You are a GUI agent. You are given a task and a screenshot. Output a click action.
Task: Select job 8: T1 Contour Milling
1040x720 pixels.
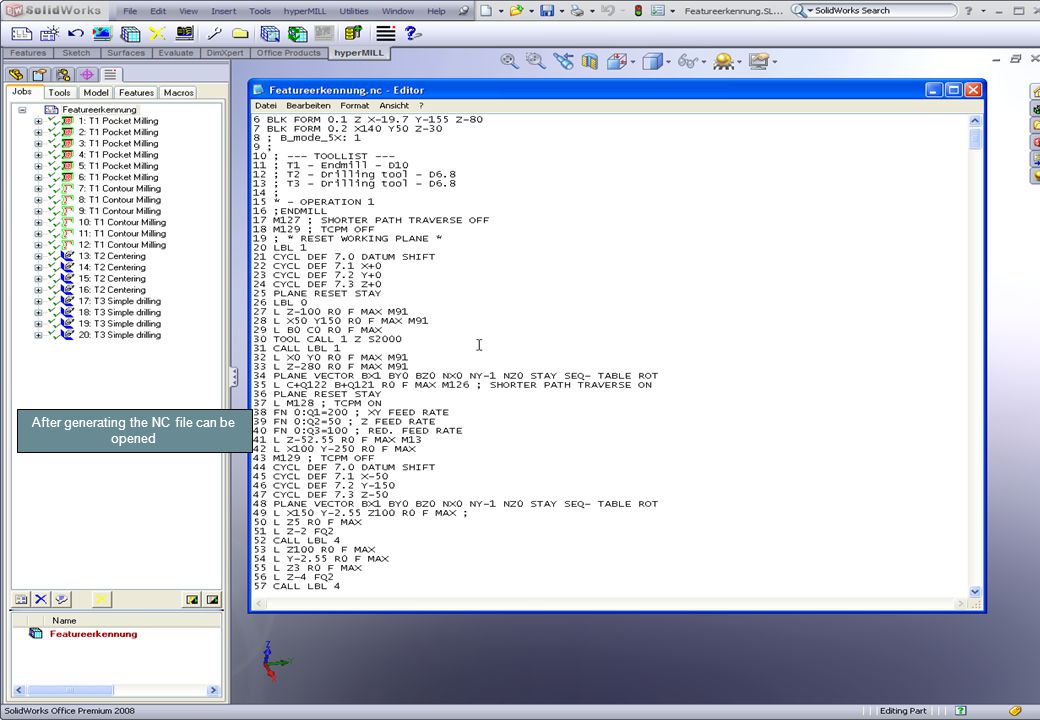[119, 200]
